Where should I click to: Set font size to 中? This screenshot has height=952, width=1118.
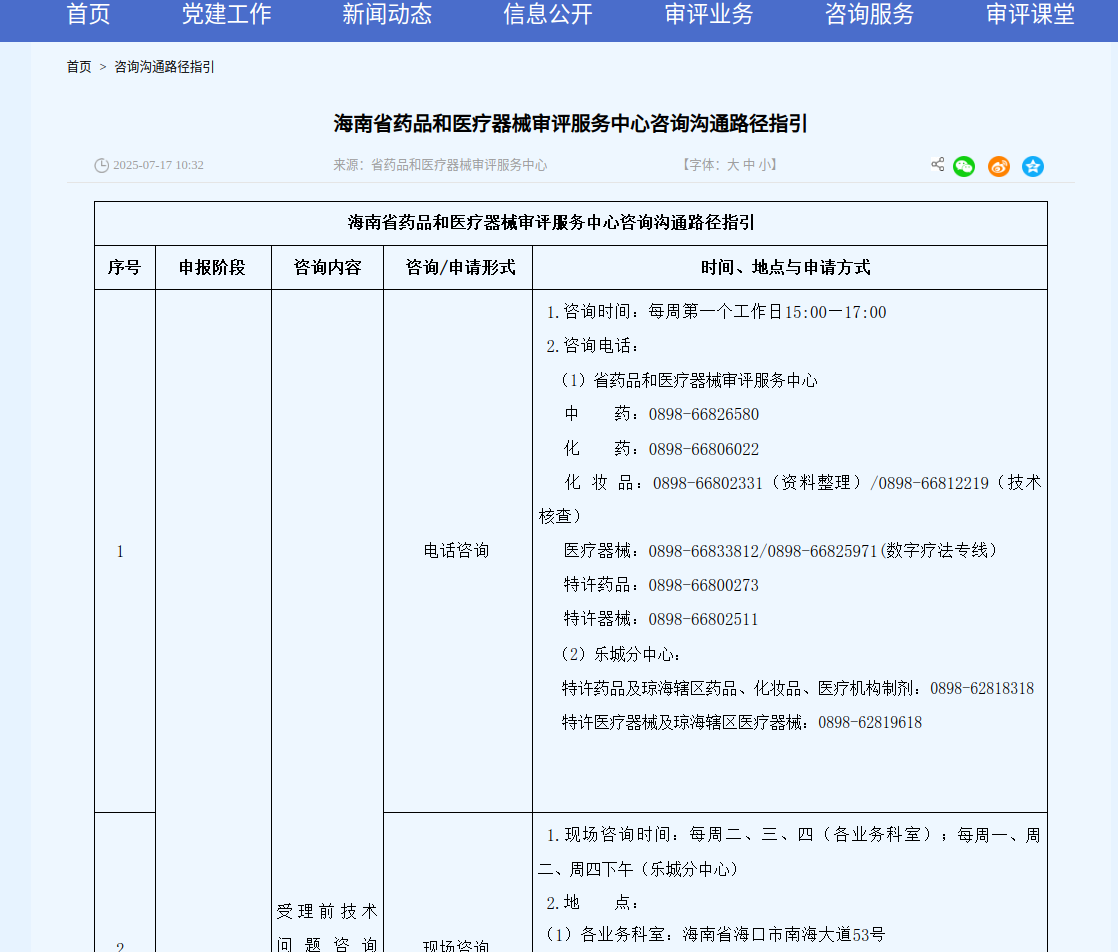pos(749,165)
